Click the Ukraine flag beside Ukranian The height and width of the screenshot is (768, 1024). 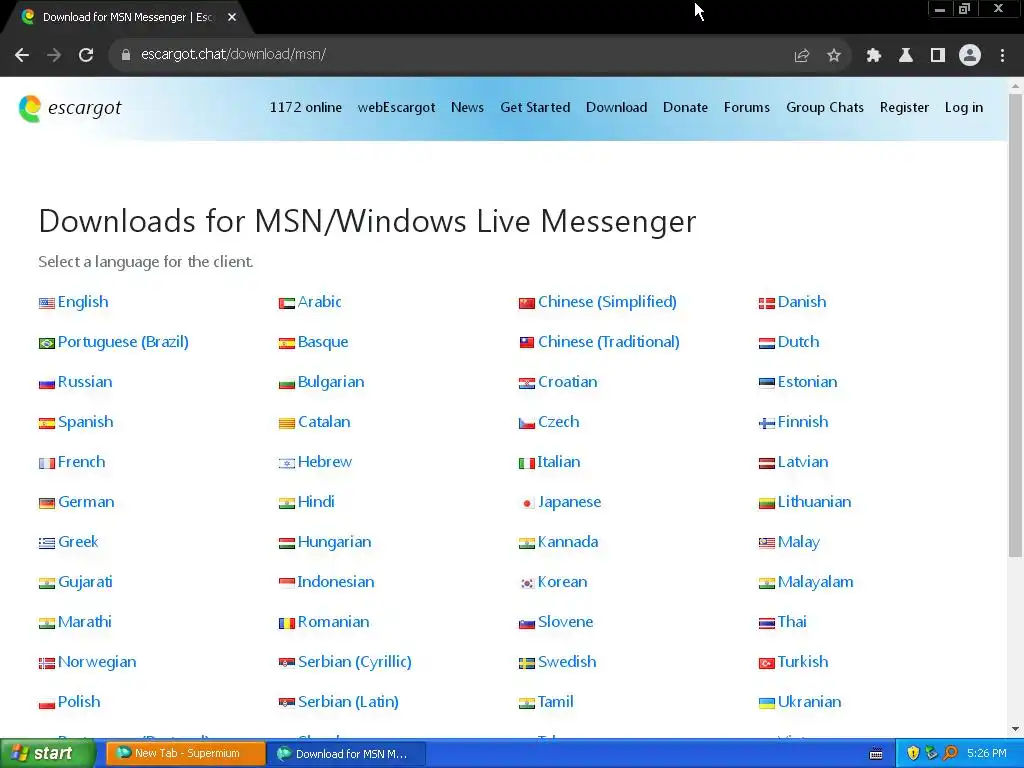pyautogui.click(x=767, y=703)
